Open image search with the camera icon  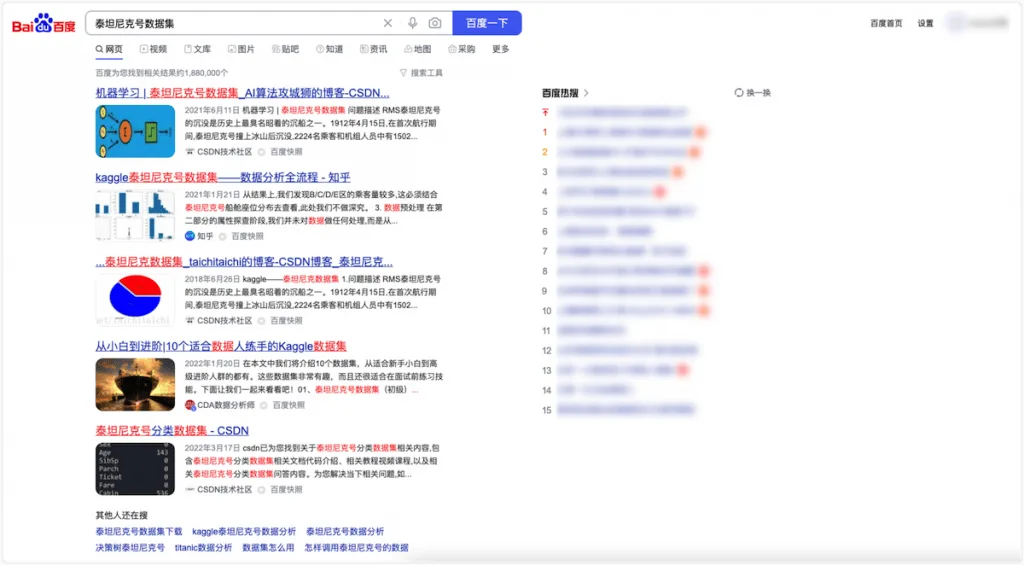[x=435, y=23]
